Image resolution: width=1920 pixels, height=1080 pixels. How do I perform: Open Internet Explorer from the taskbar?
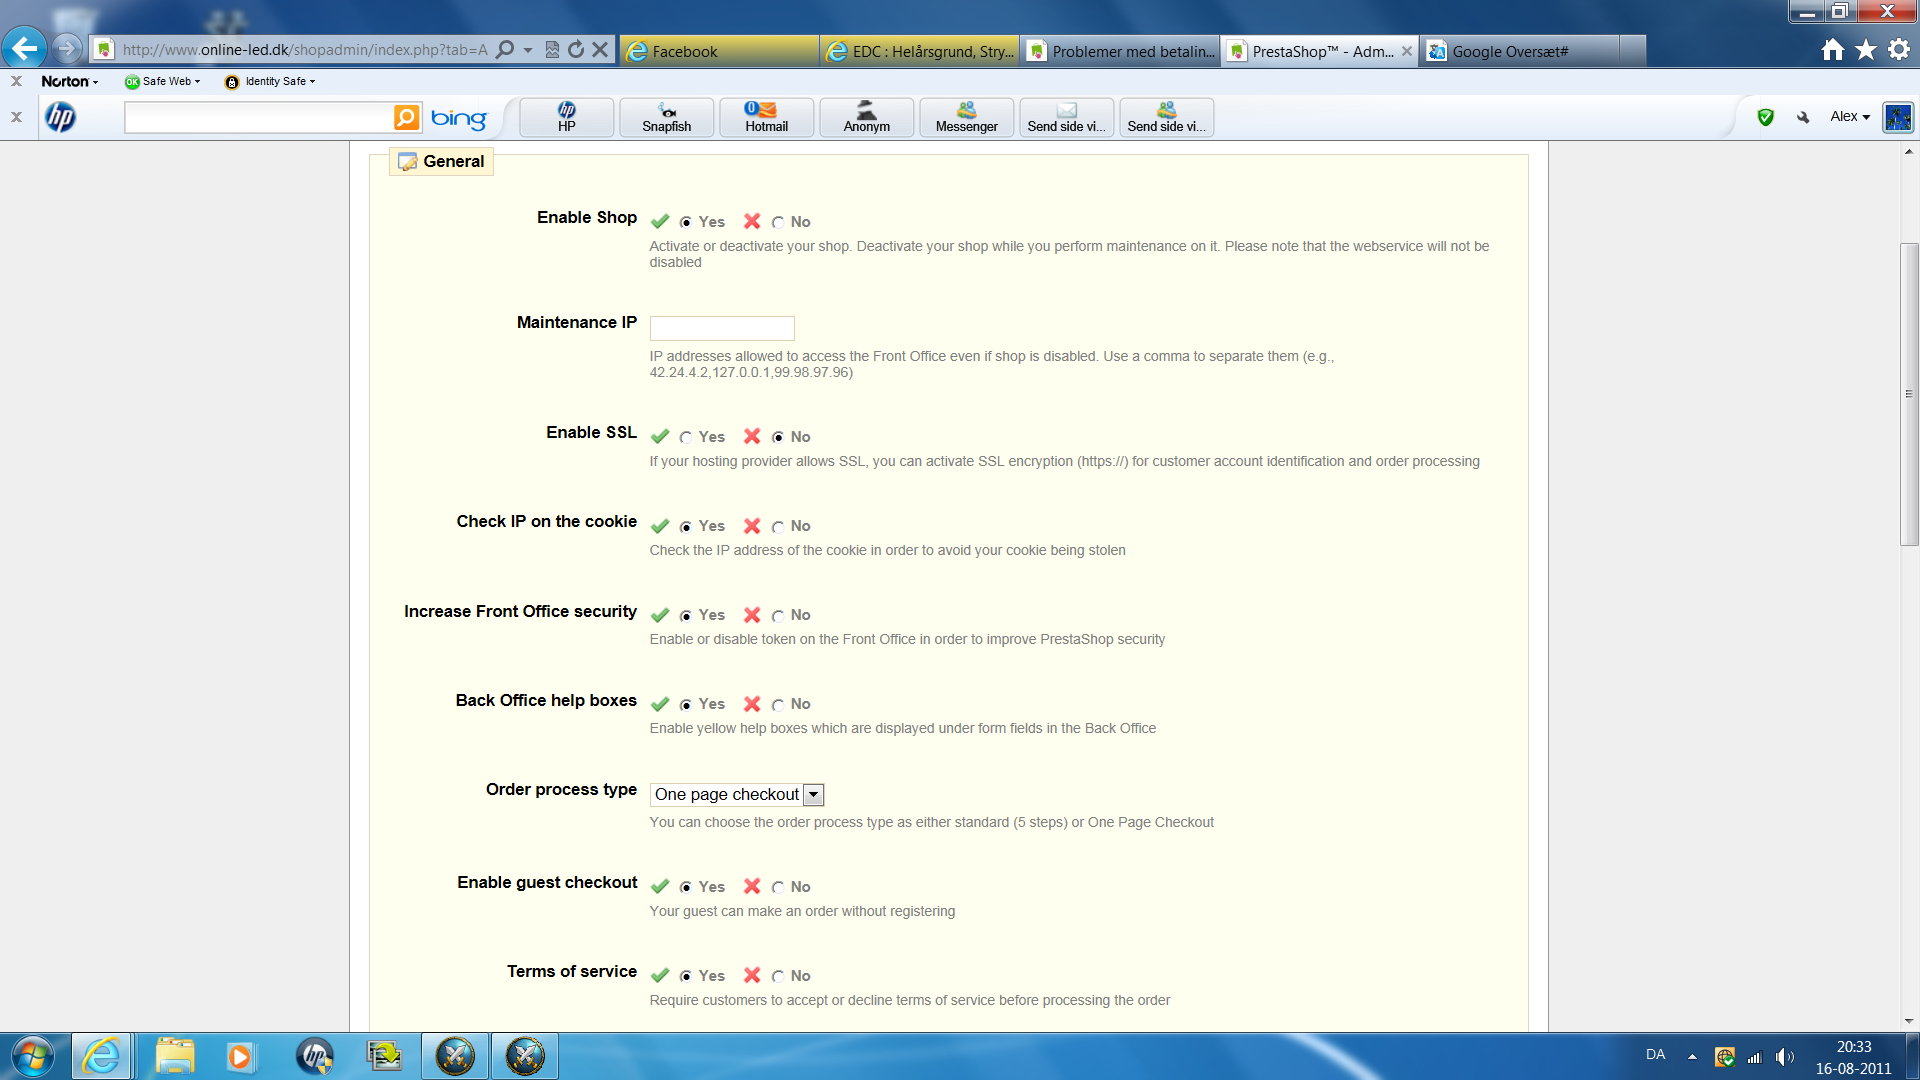pos(102,1056)
